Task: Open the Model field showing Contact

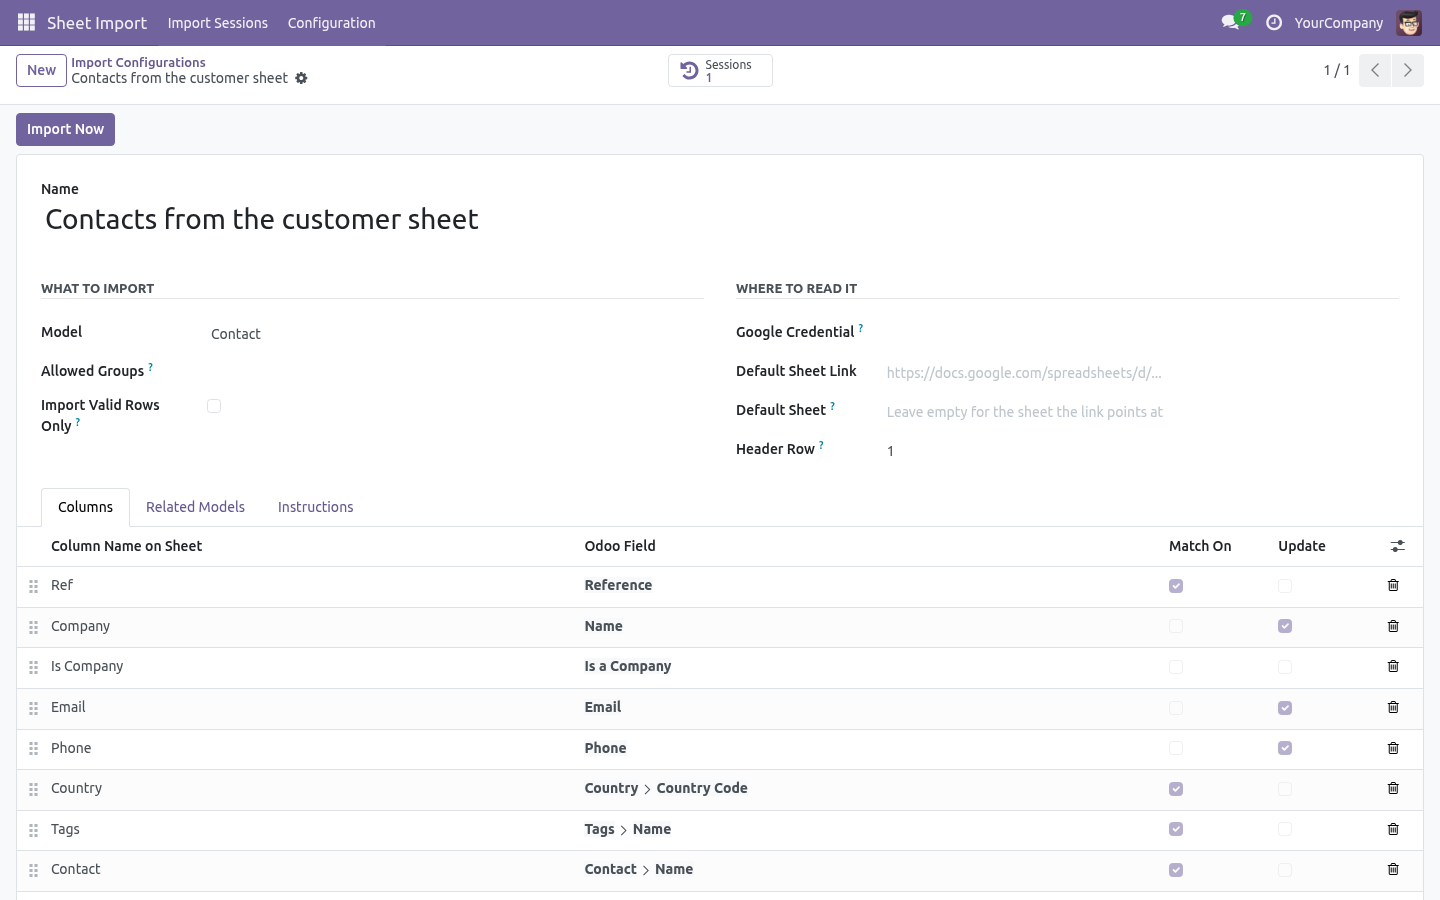Action: point(457,334)
